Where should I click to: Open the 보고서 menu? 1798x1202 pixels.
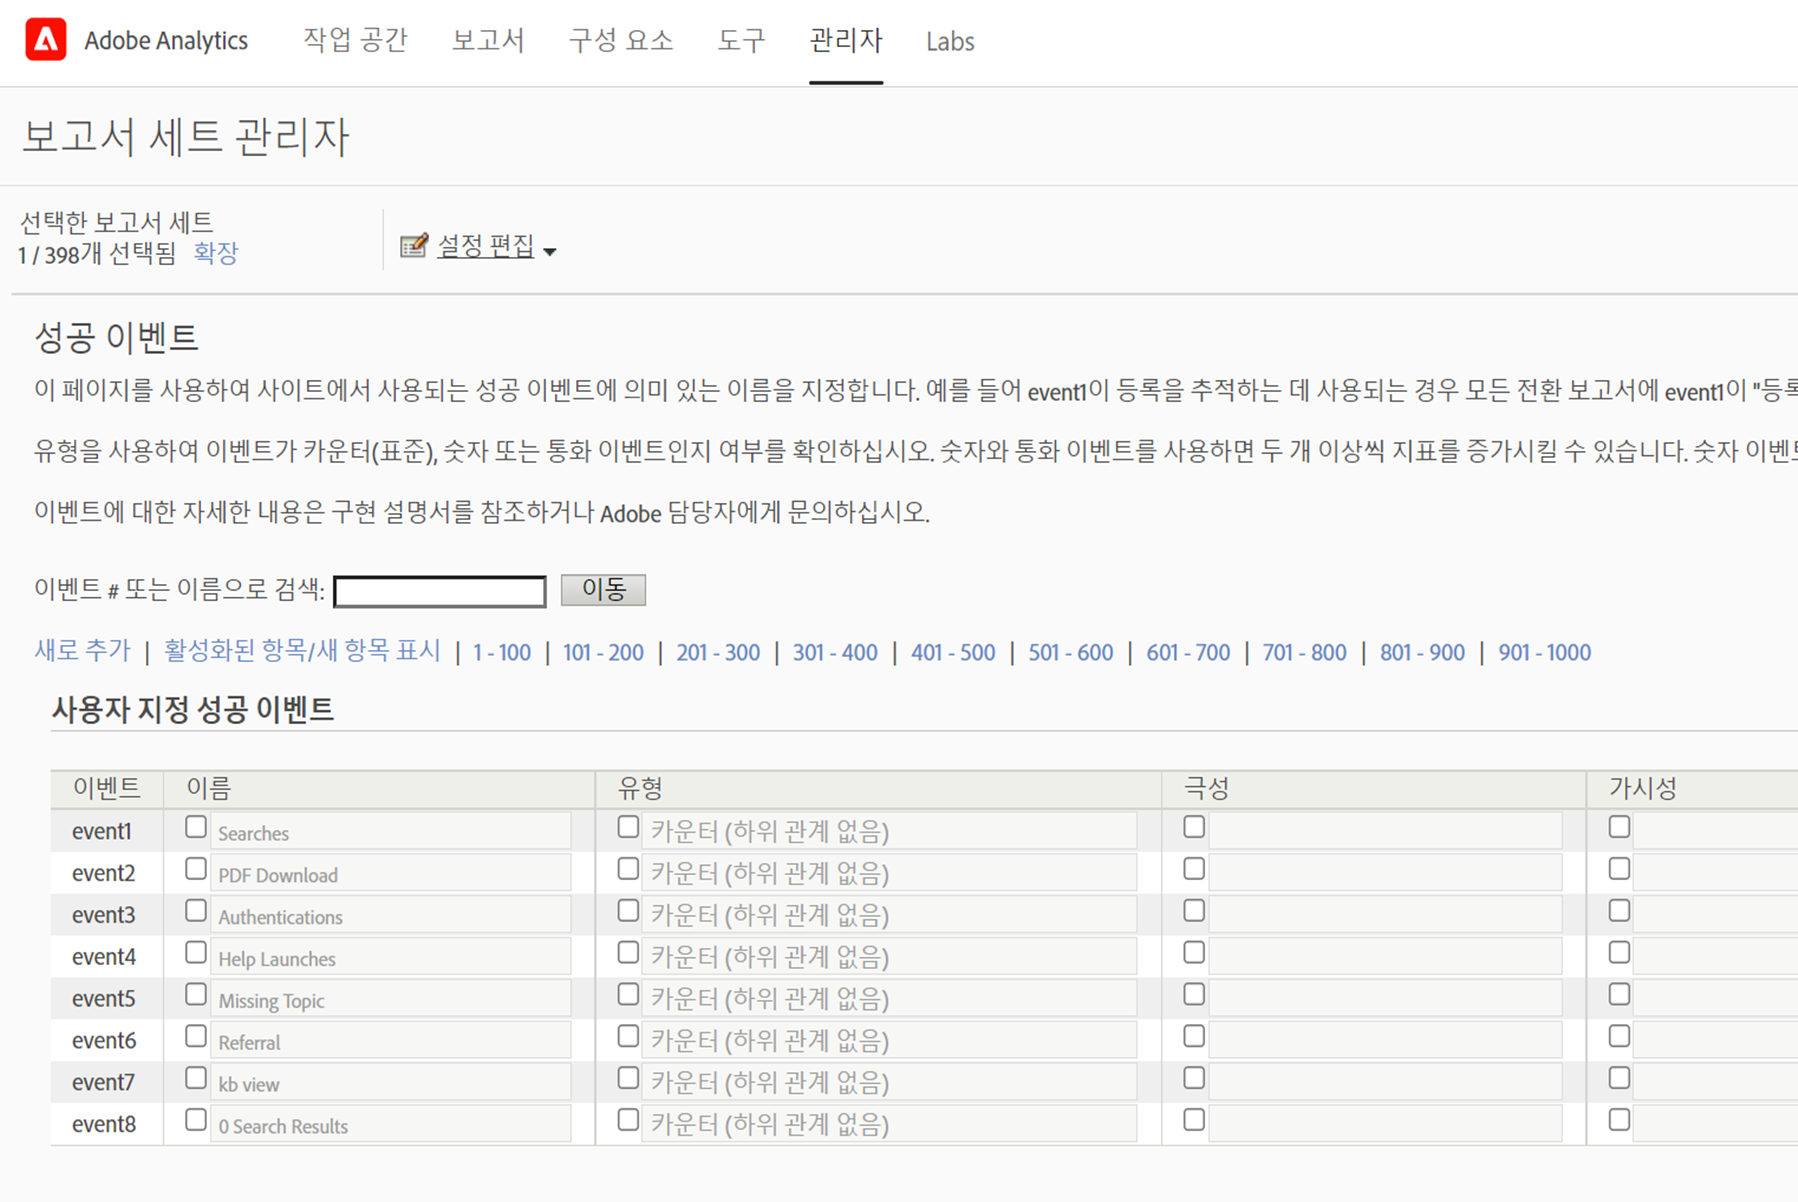[x=488, y=41]
